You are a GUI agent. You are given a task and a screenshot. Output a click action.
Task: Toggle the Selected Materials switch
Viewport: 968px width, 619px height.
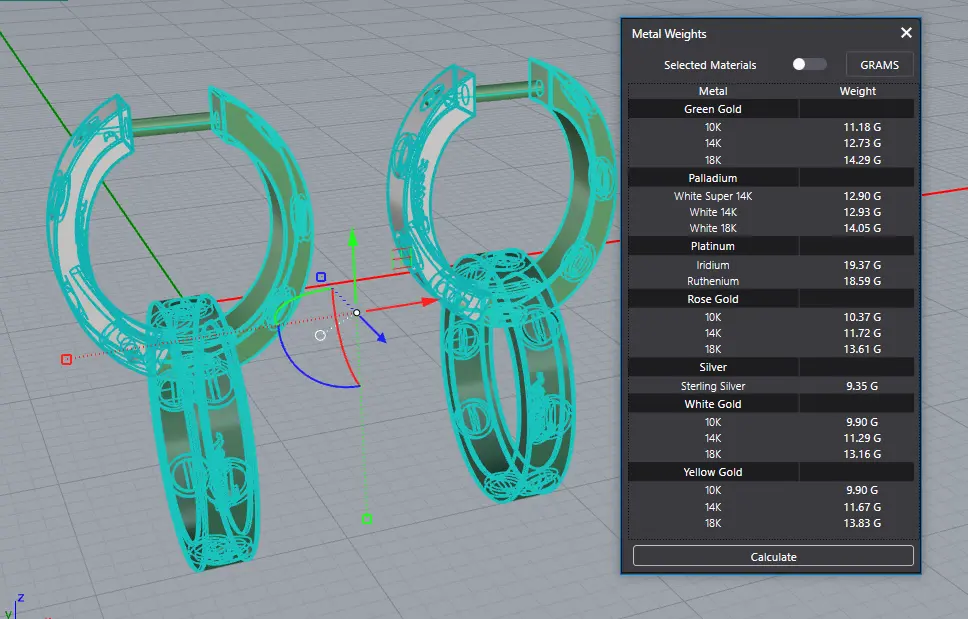[x=809, y=64]
